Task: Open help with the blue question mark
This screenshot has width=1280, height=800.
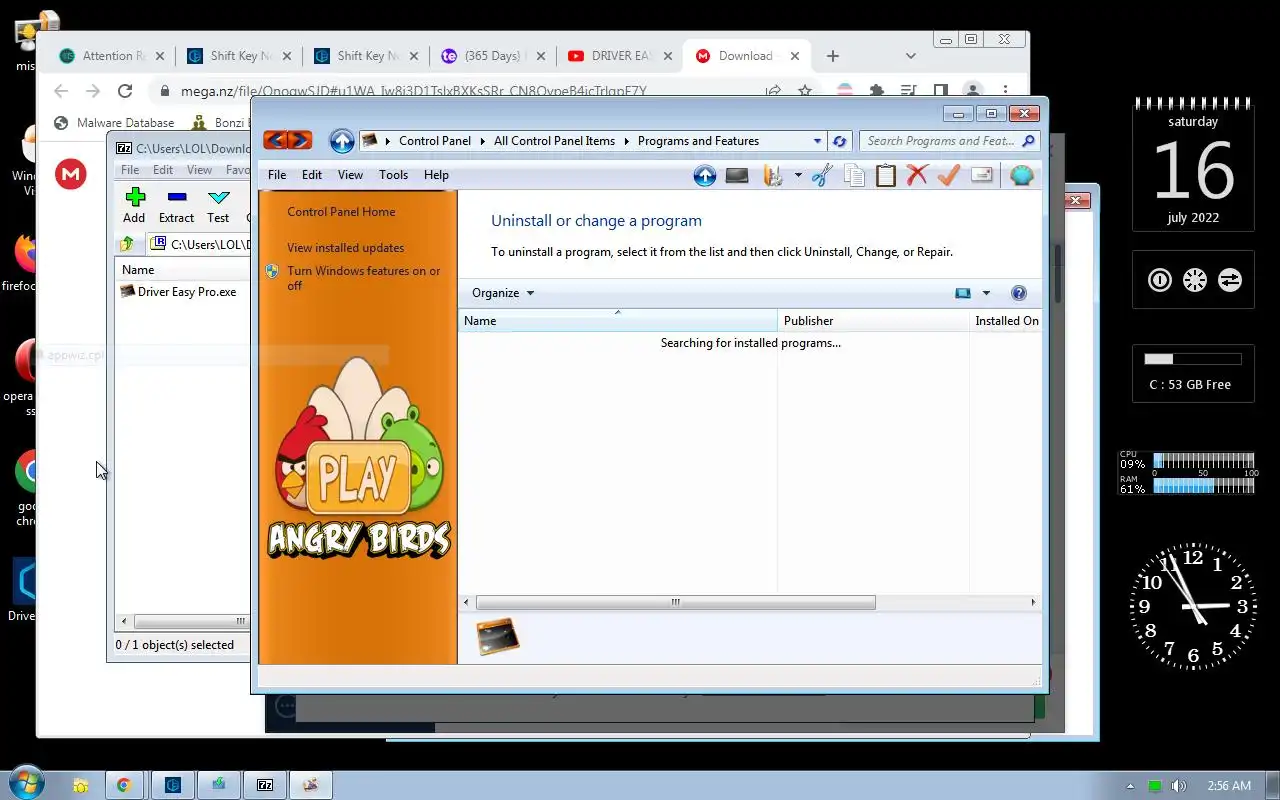Action: (1019, 293)
